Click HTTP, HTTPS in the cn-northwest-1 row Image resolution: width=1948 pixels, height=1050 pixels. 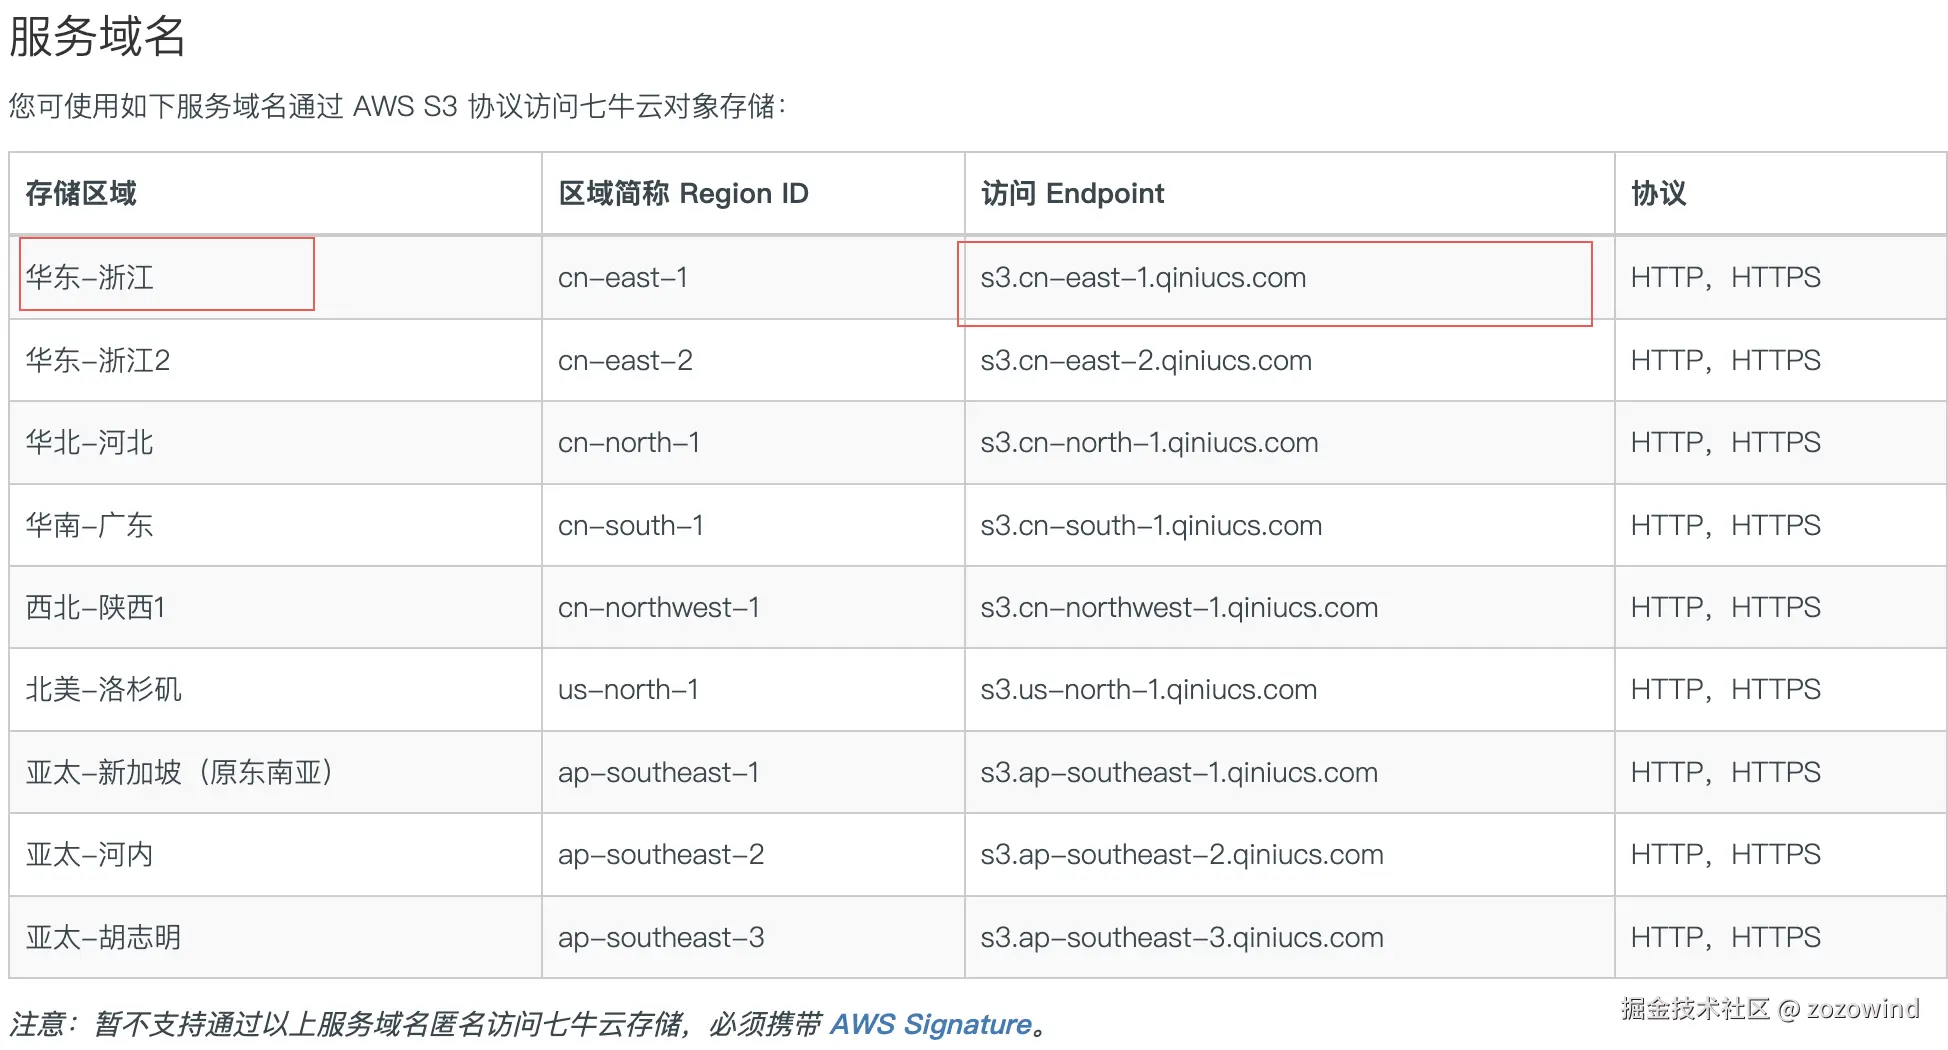(x=1726, y=607)
